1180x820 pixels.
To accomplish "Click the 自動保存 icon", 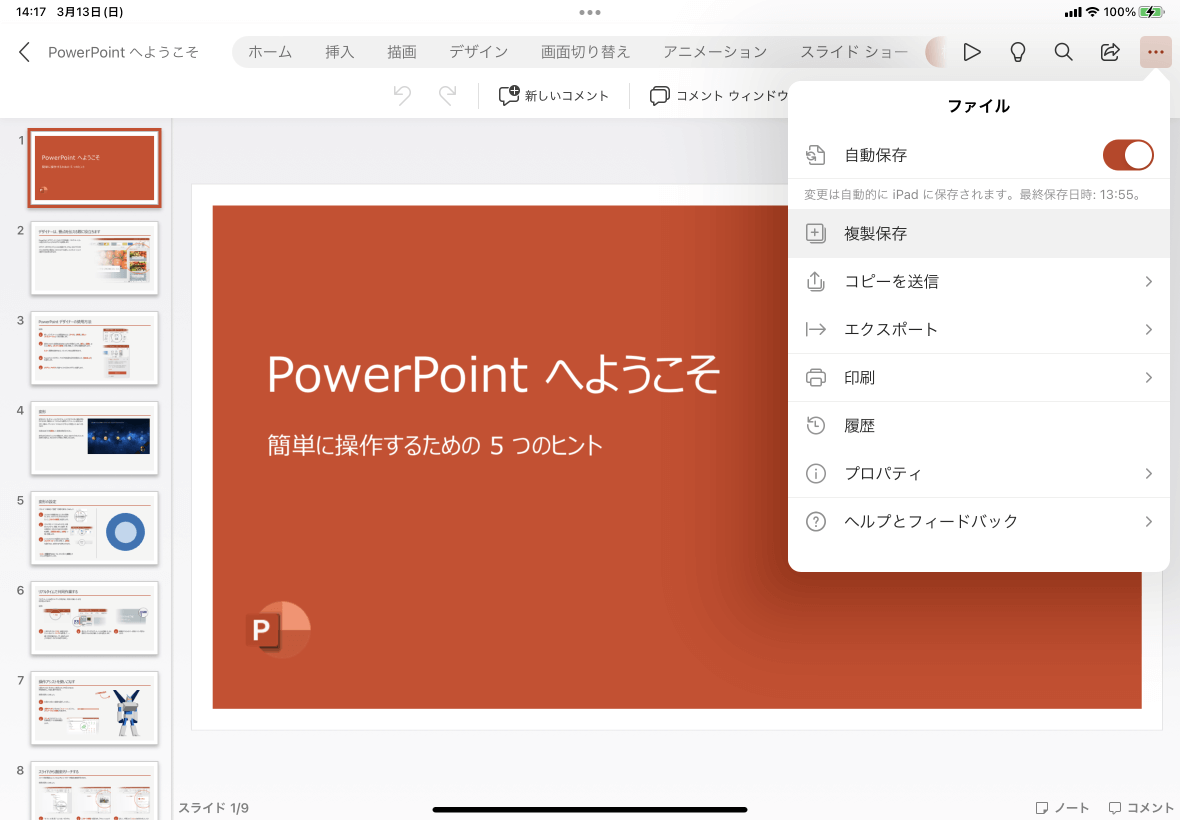I will tap(816, 155).
